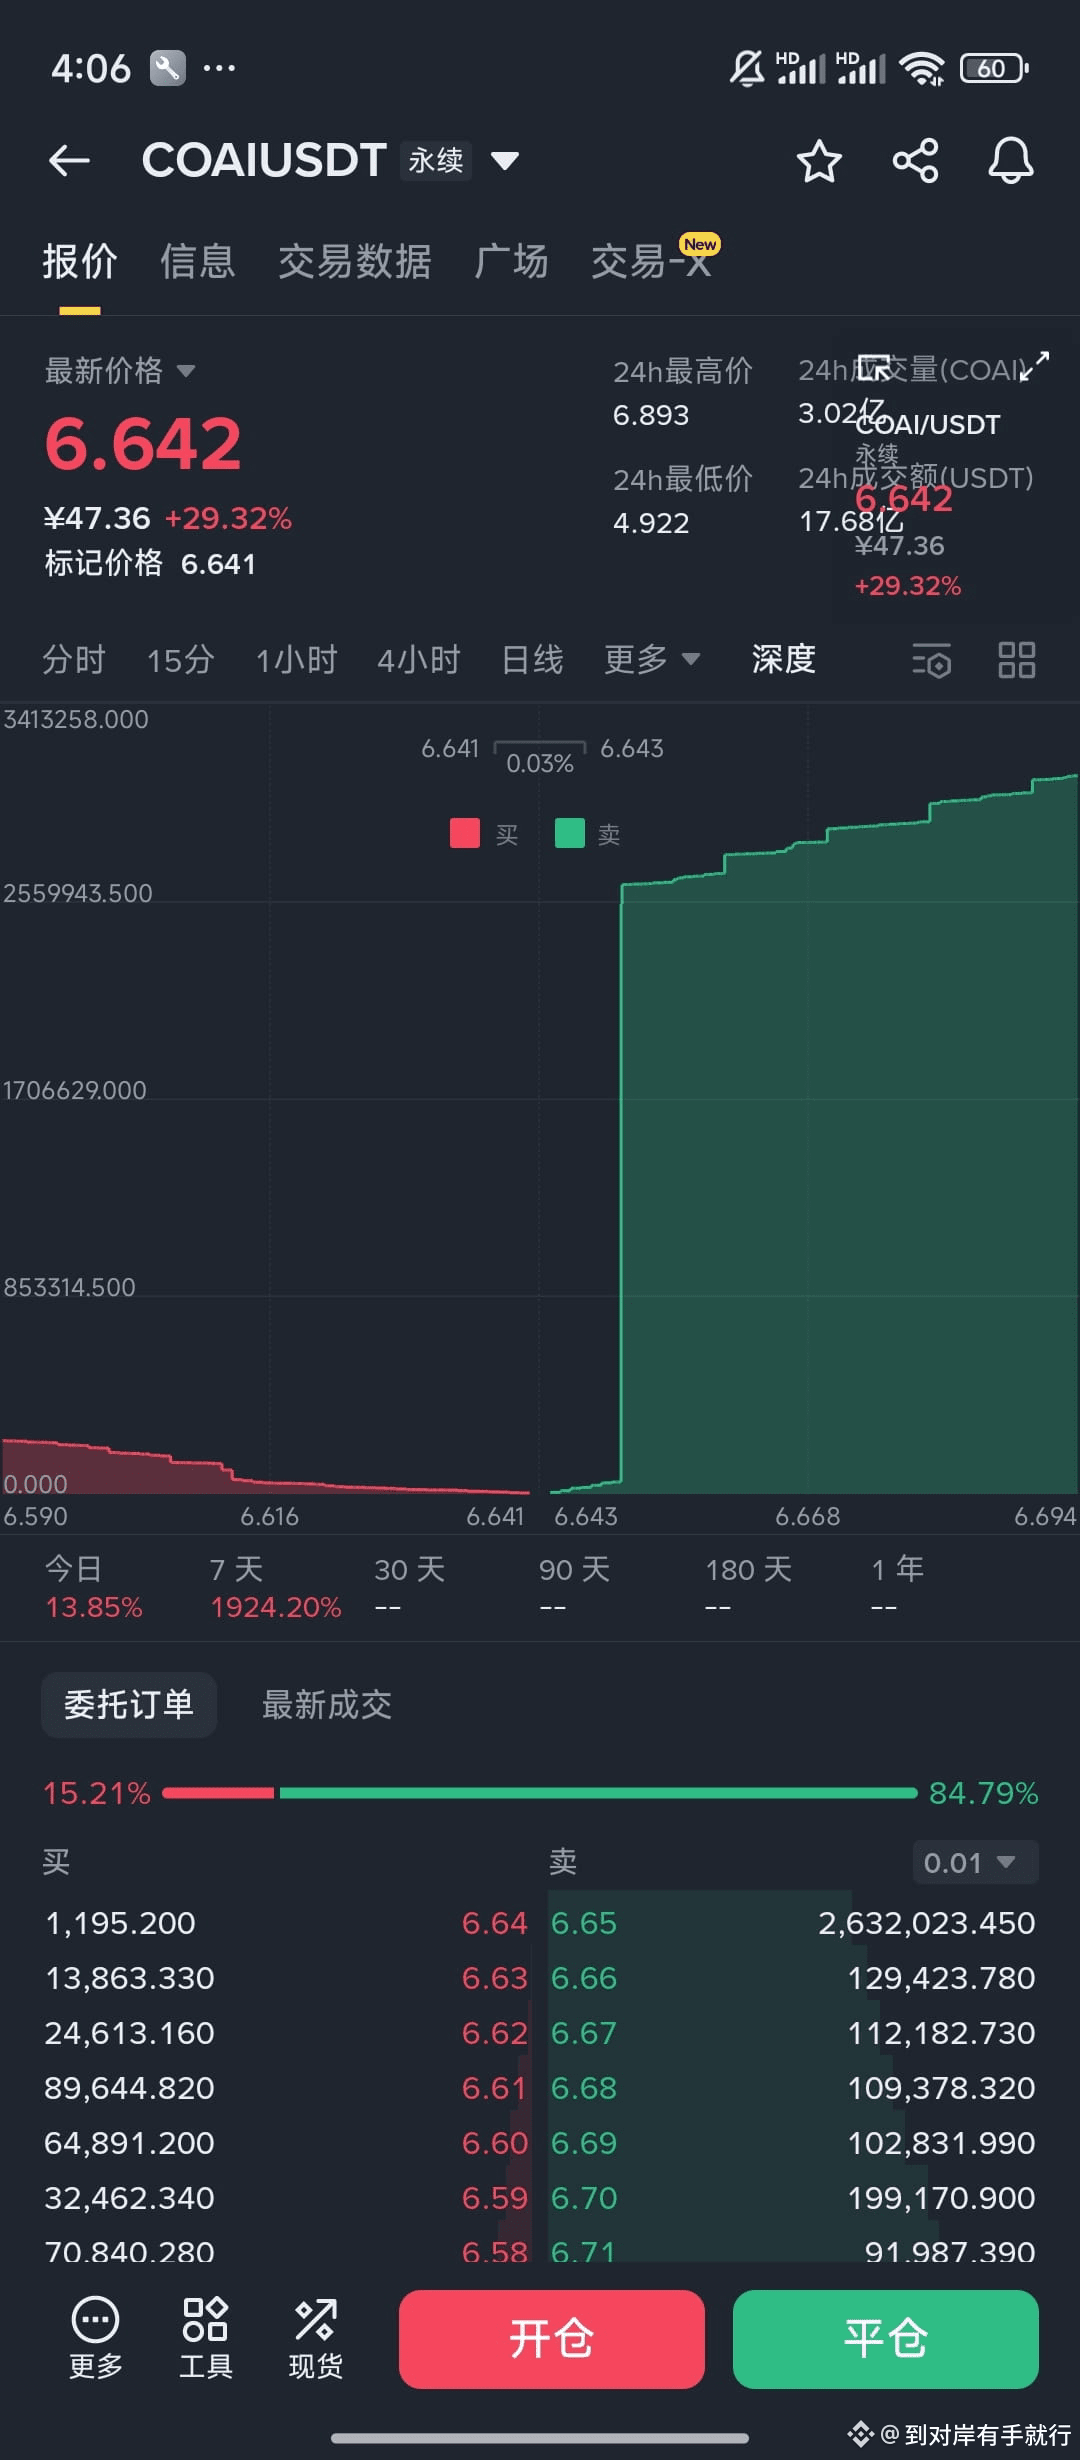Screen dimensions: 1080x2460
Task: Select the 报价 tab
Action: [80, 262]
